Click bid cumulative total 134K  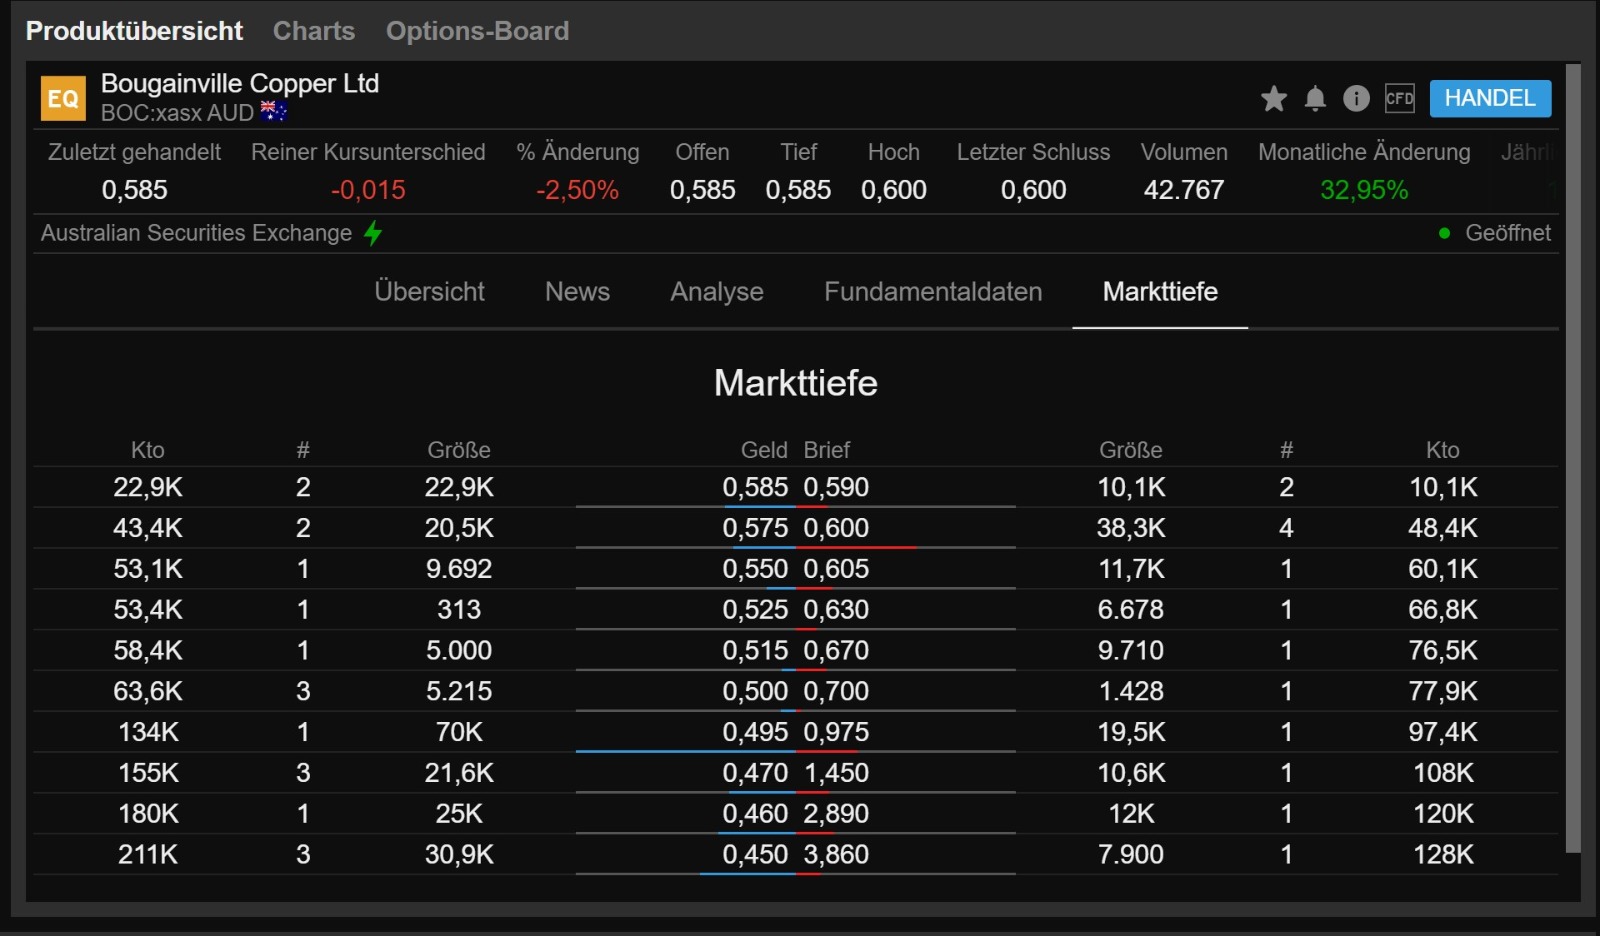148,732
